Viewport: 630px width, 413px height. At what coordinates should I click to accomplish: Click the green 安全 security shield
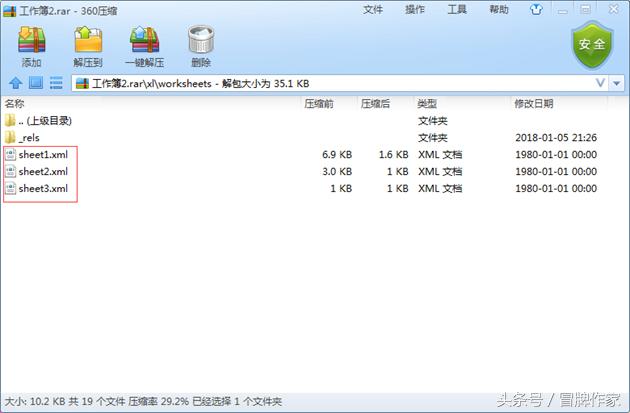coord(592,45)
